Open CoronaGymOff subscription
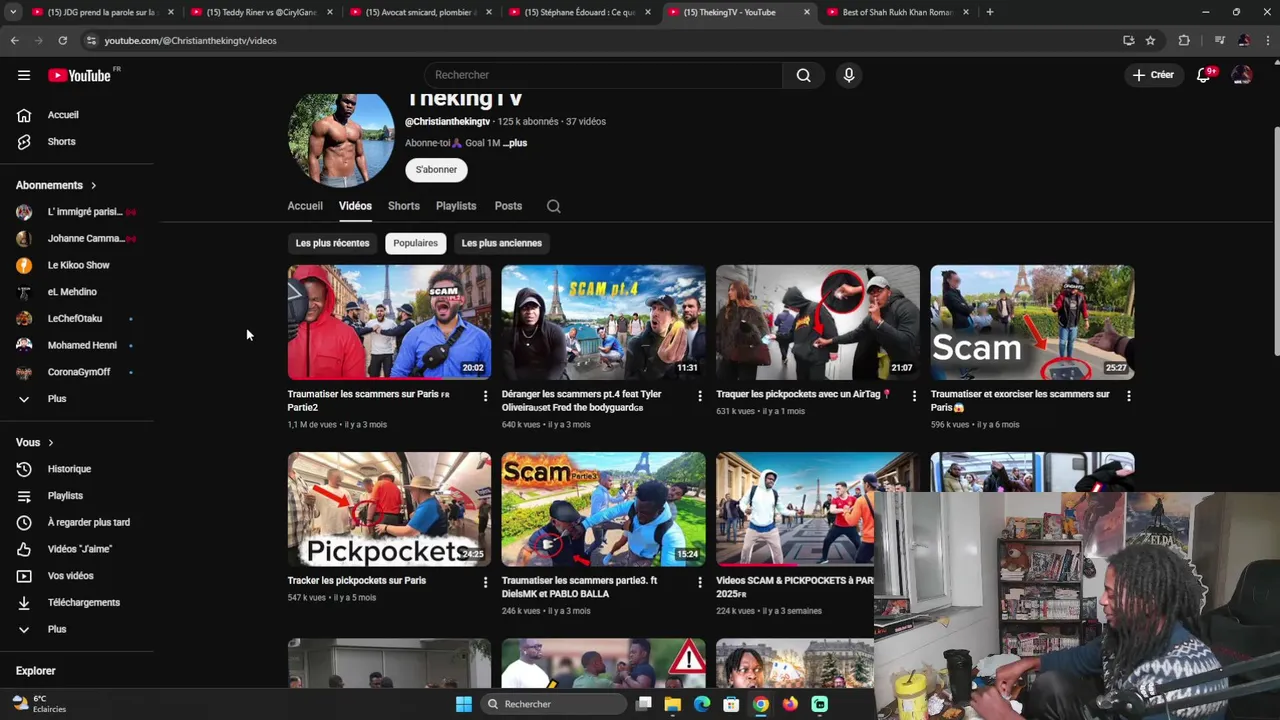 click(x=77, y=372)
